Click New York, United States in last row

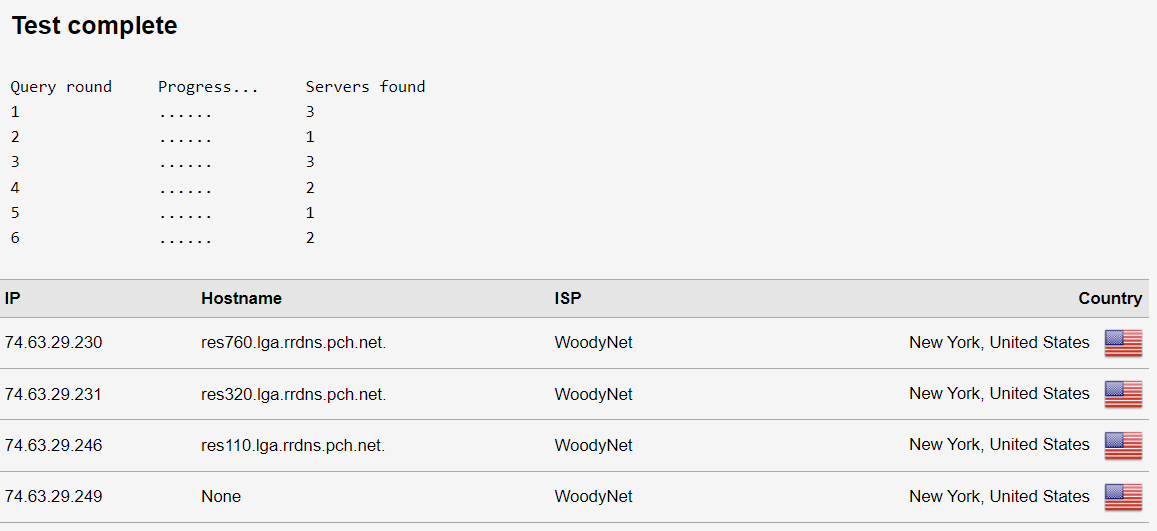[x=999, y=496]
